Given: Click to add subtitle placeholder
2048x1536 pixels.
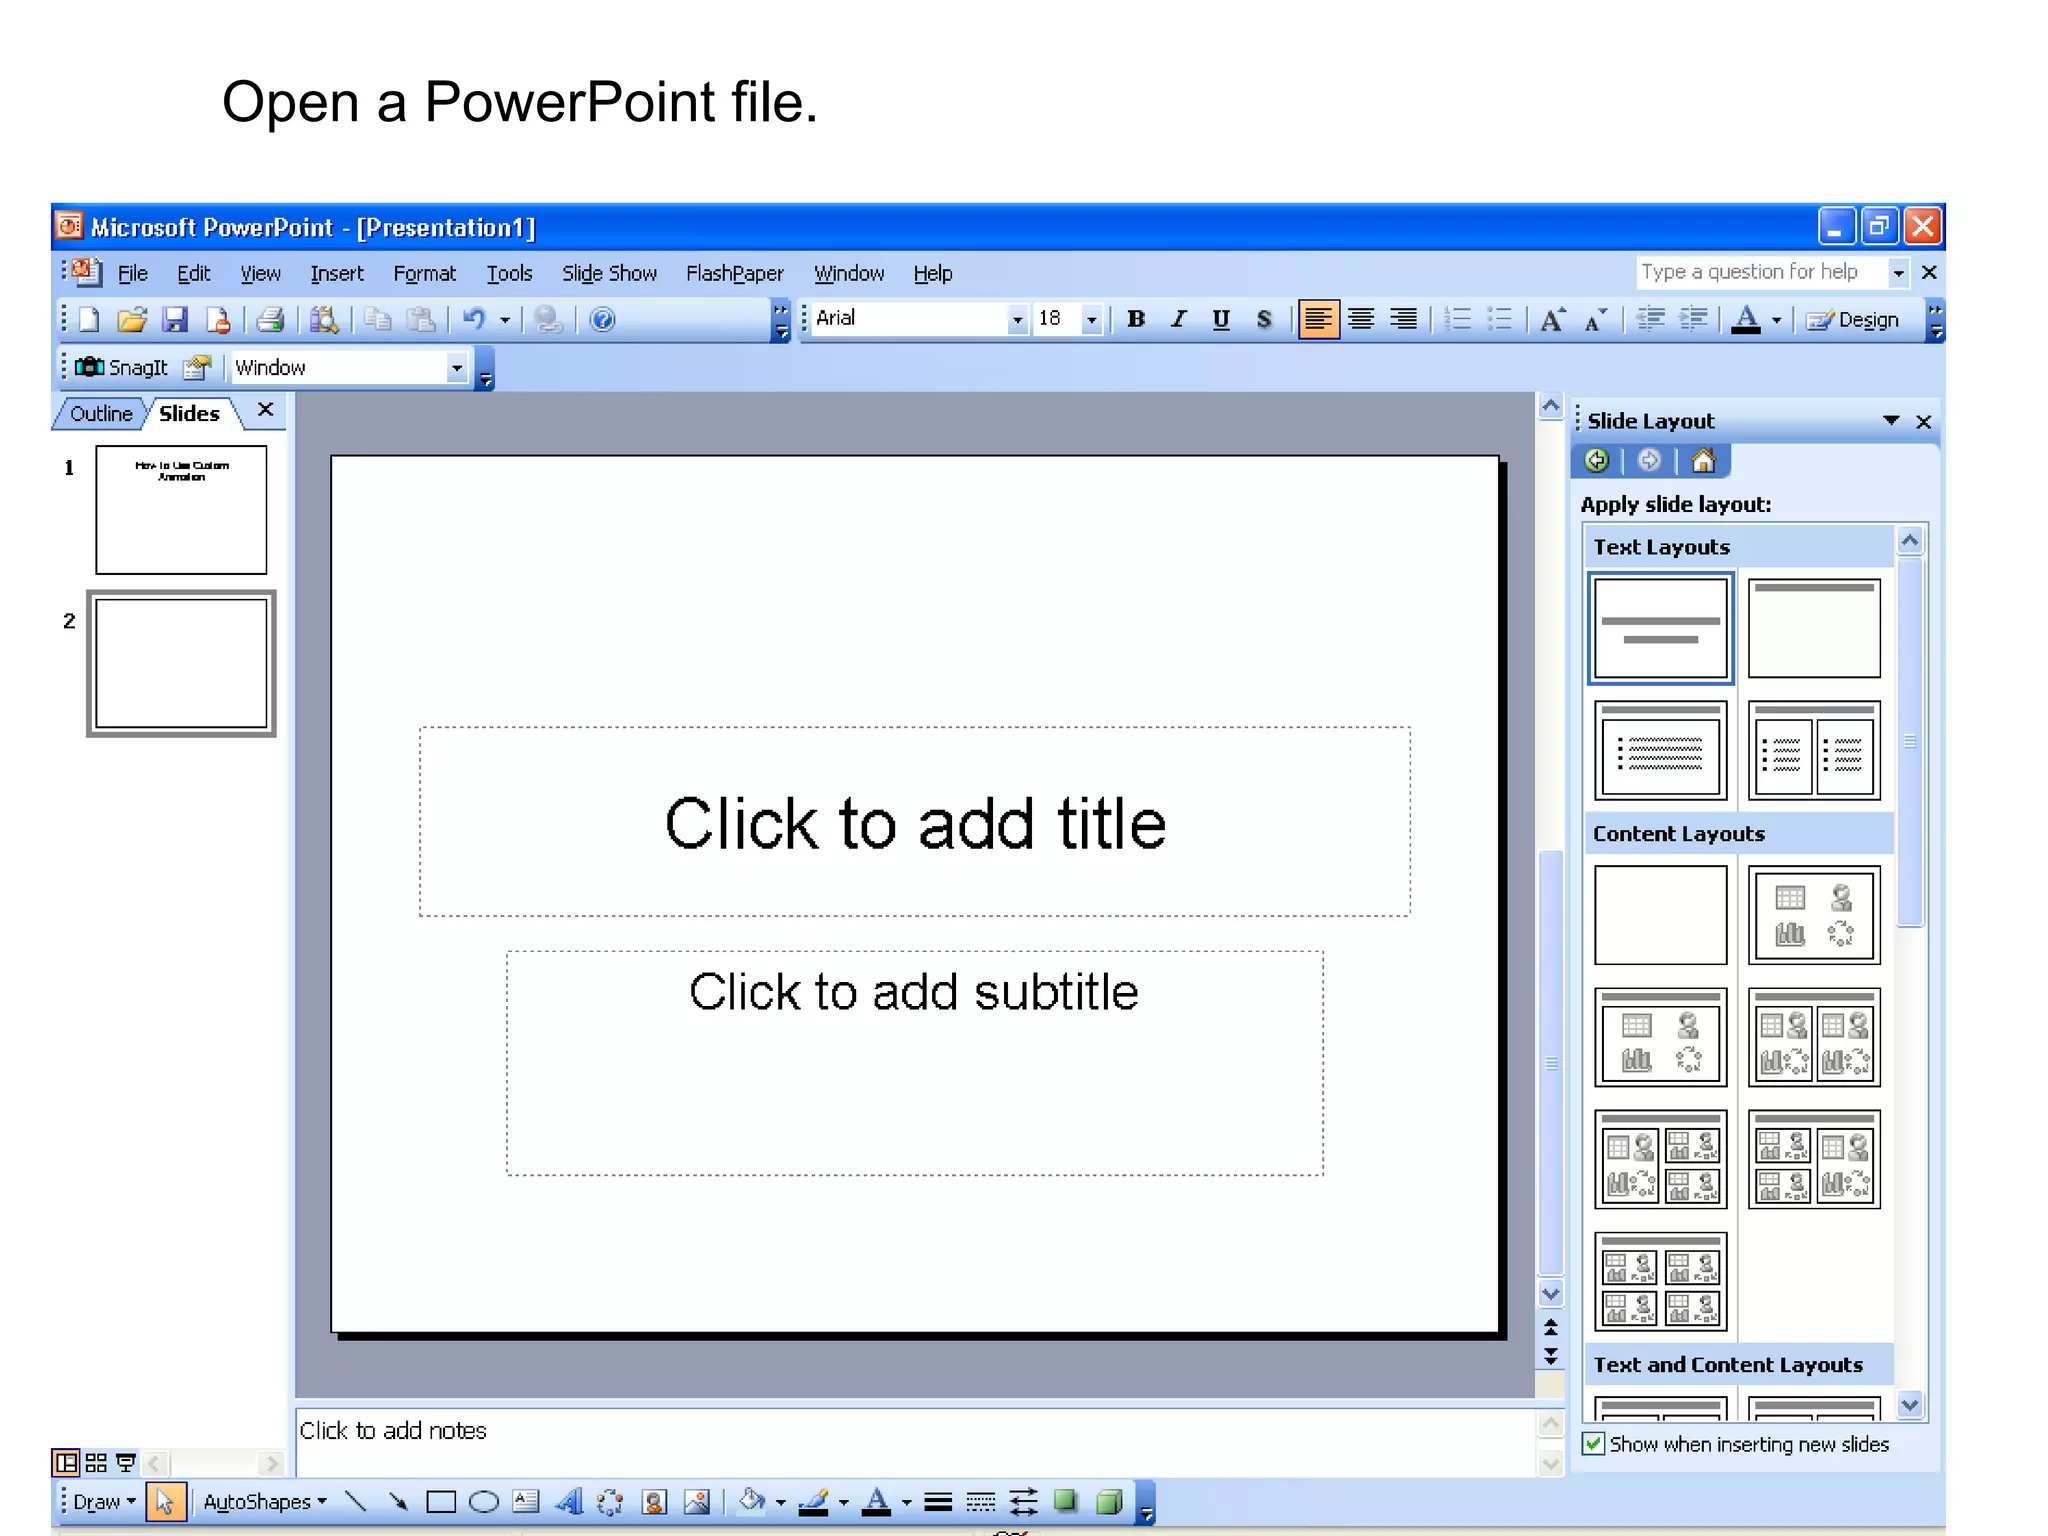Looking at the screenshot, I should (x=915, y=1063).
